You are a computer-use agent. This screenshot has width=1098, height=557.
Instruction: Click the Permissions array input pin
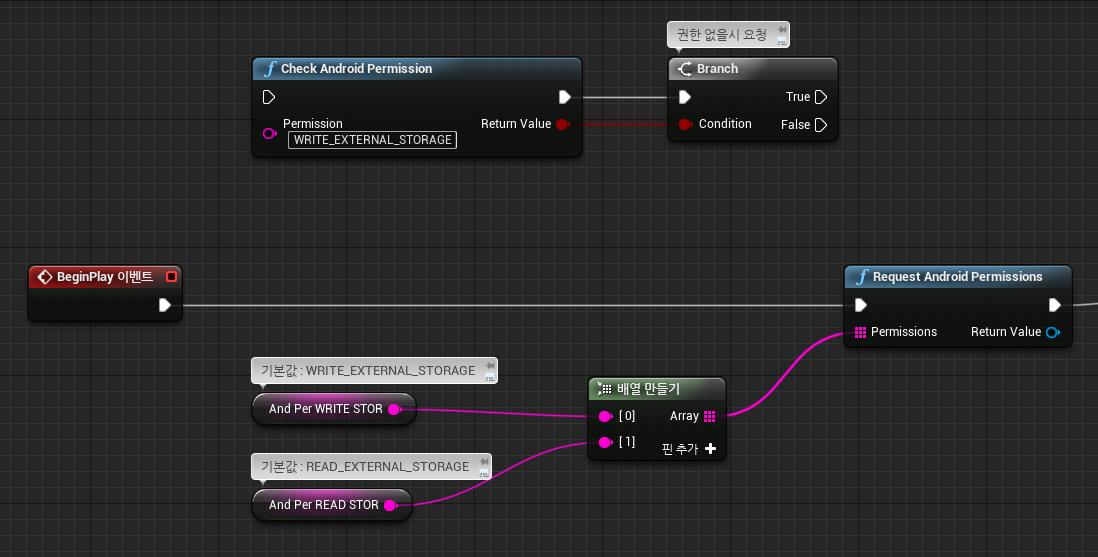861,332
